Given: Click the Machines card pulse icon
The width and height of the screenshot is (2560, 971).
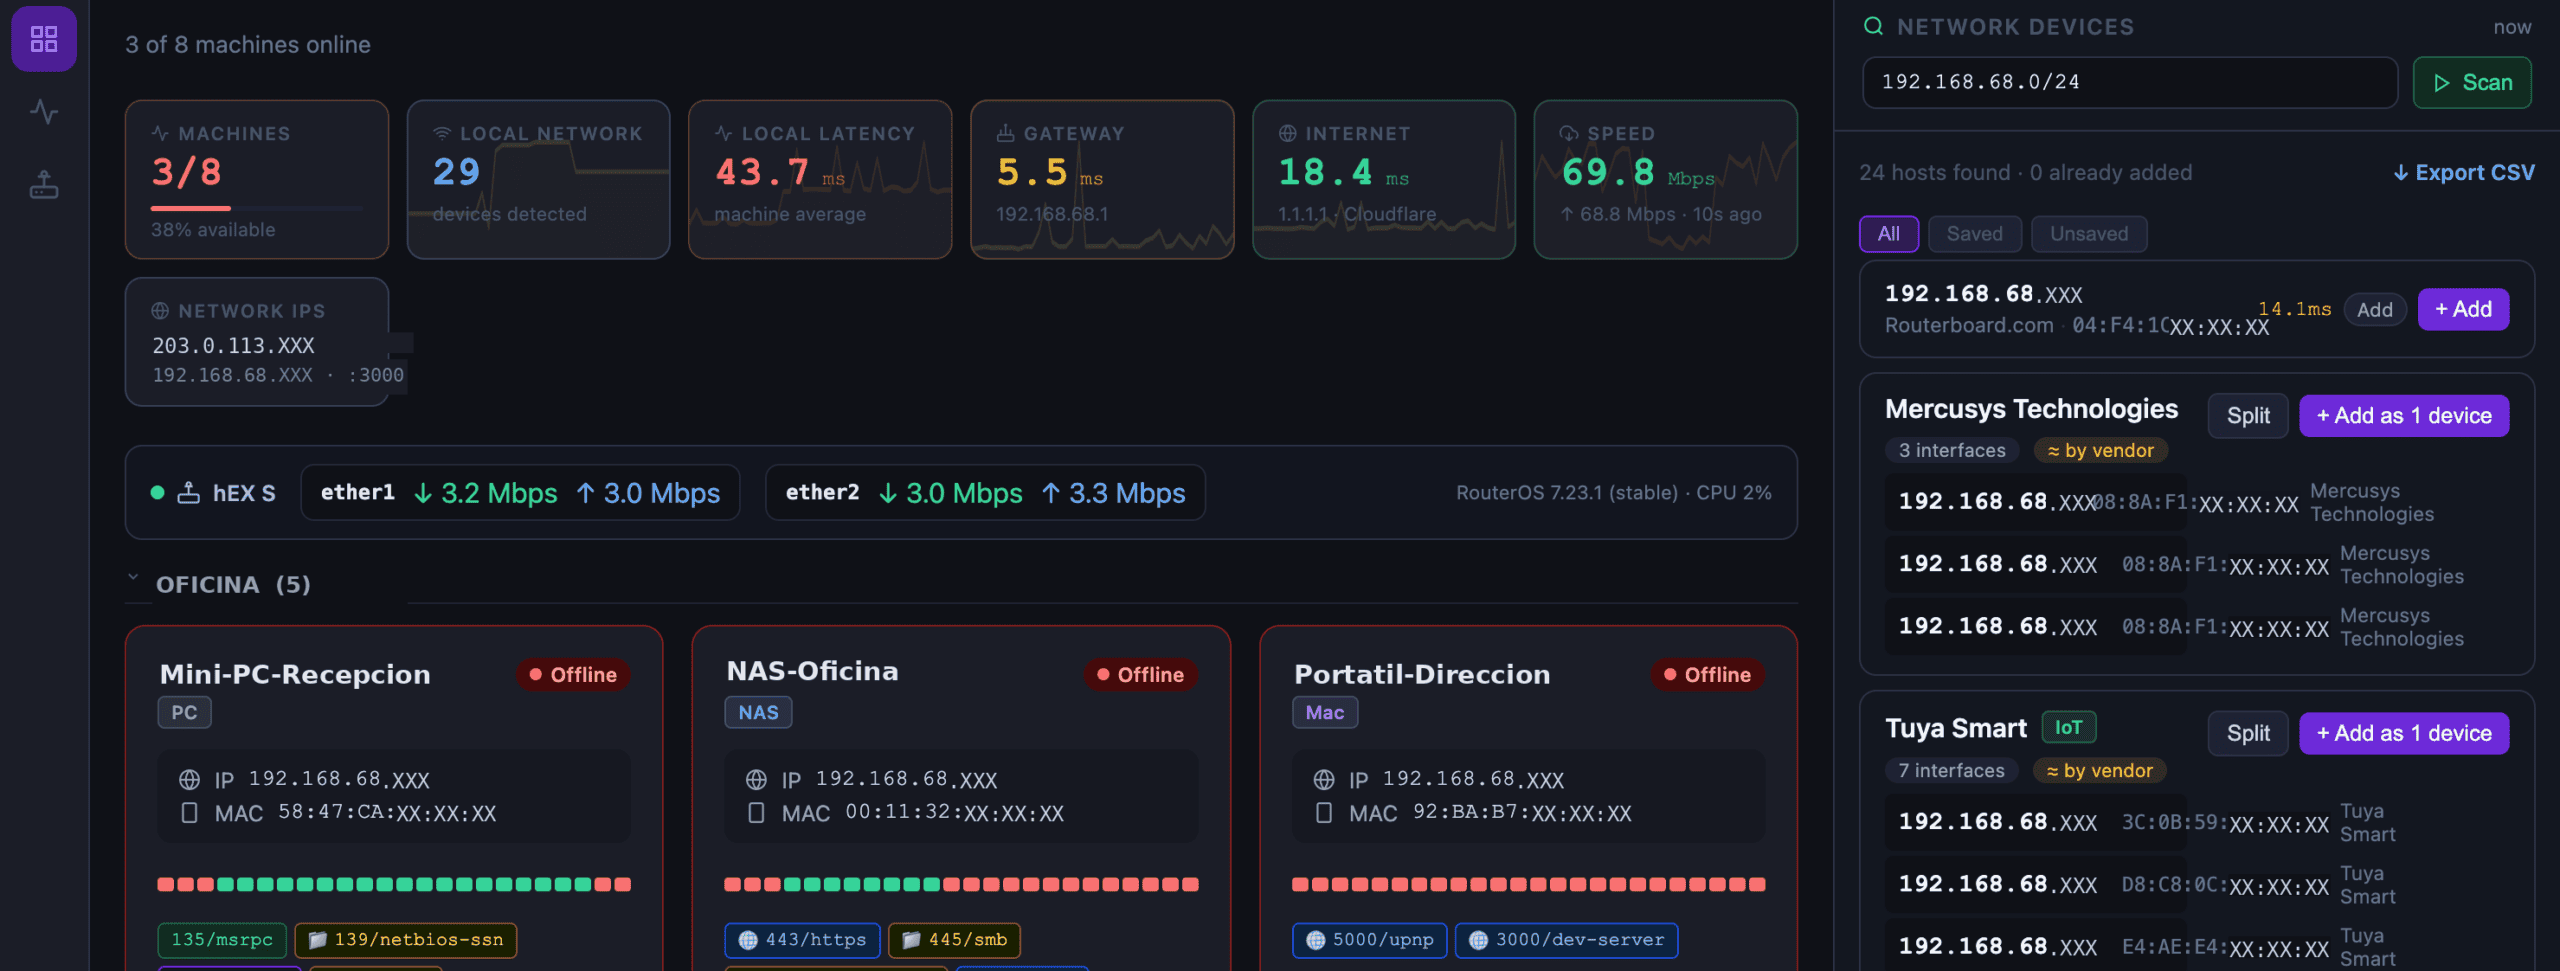Looking at the screenshot, I should tap(160, 133).
